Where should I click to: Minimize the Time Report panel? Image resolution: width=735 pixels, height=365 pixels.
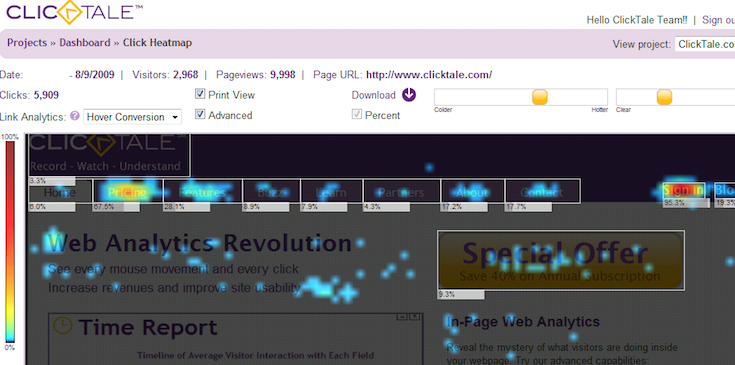click(401, 317)
